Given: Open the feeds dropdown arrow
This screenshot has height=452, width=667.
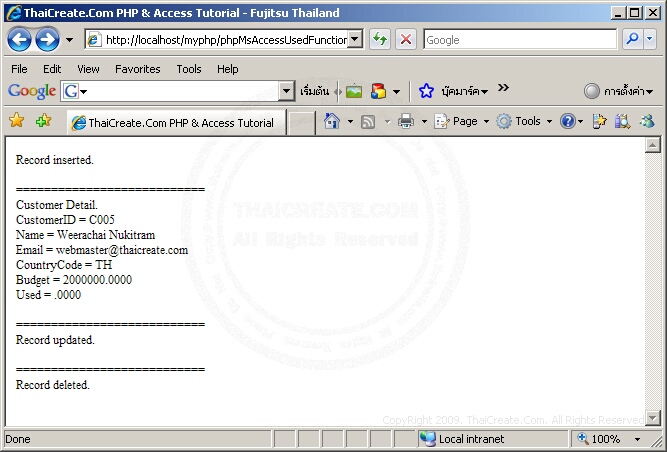Looking at the screenshot, I should (387, 122).
